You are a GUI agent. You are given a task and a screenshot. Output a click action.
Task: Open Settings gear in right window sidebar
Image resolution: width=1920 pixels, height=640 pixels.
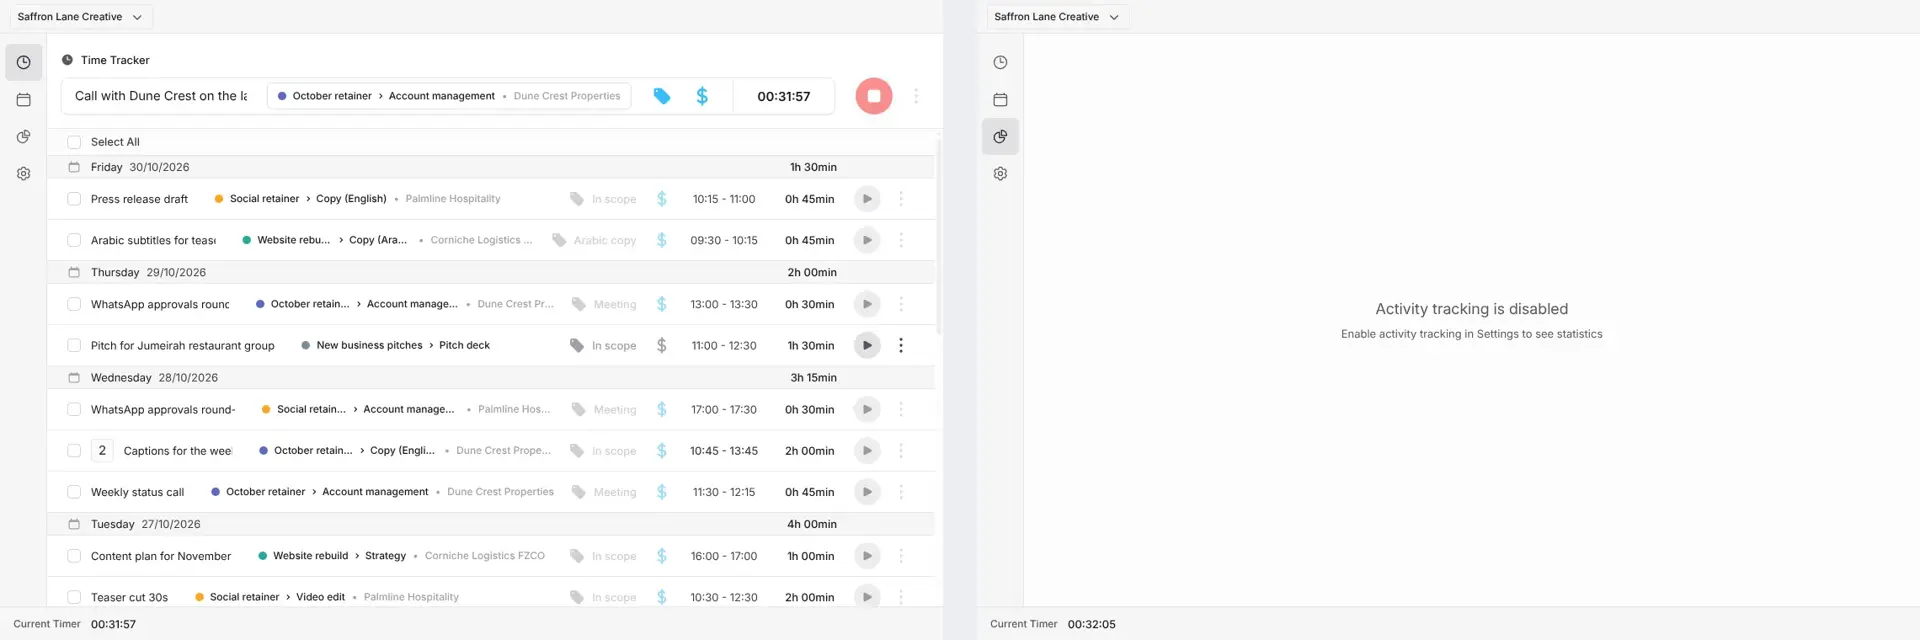pos(1000,173)
